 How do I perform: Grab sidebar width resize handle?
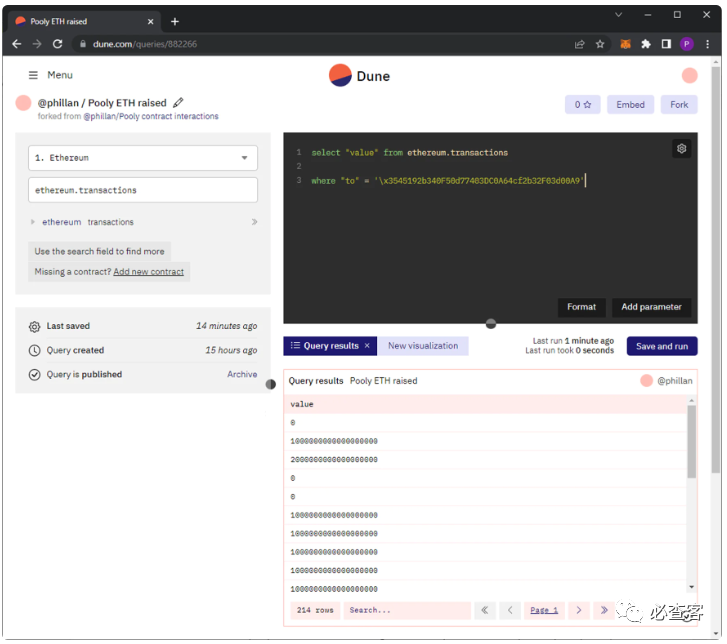tap(271, 384)
